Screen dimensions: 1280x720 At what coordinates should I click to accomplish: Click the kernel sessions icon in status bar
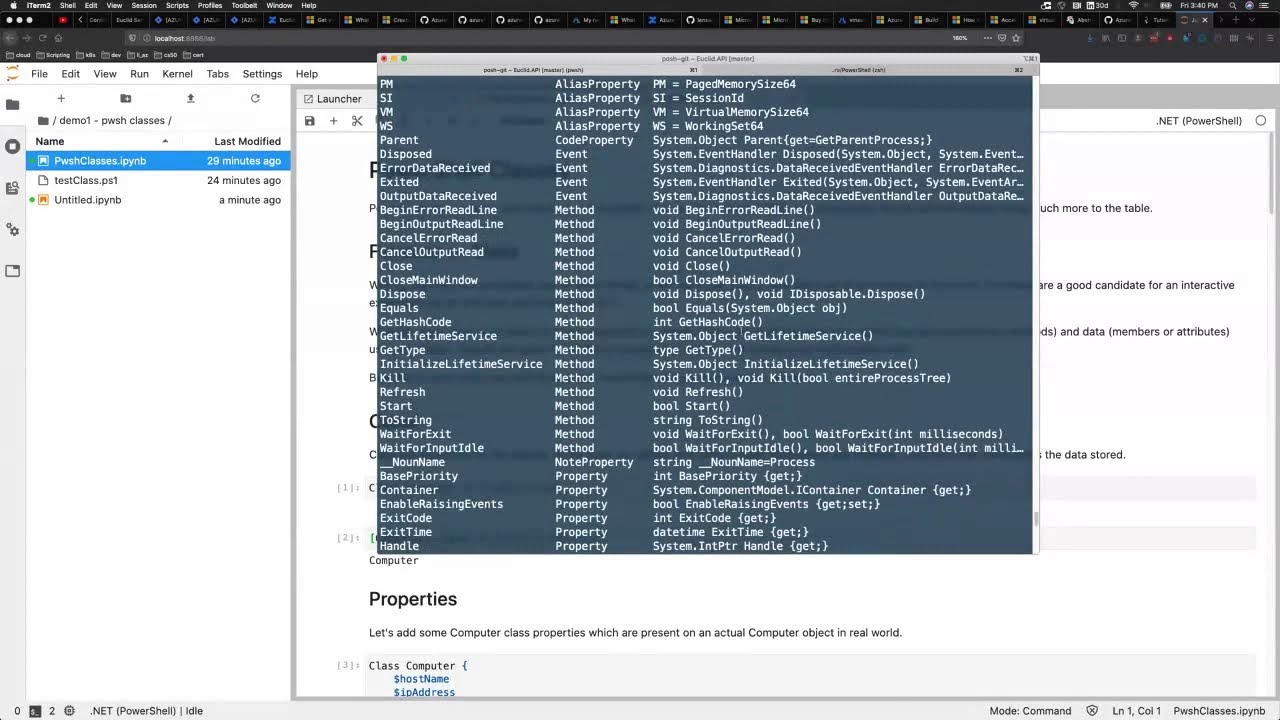(69, 711)
